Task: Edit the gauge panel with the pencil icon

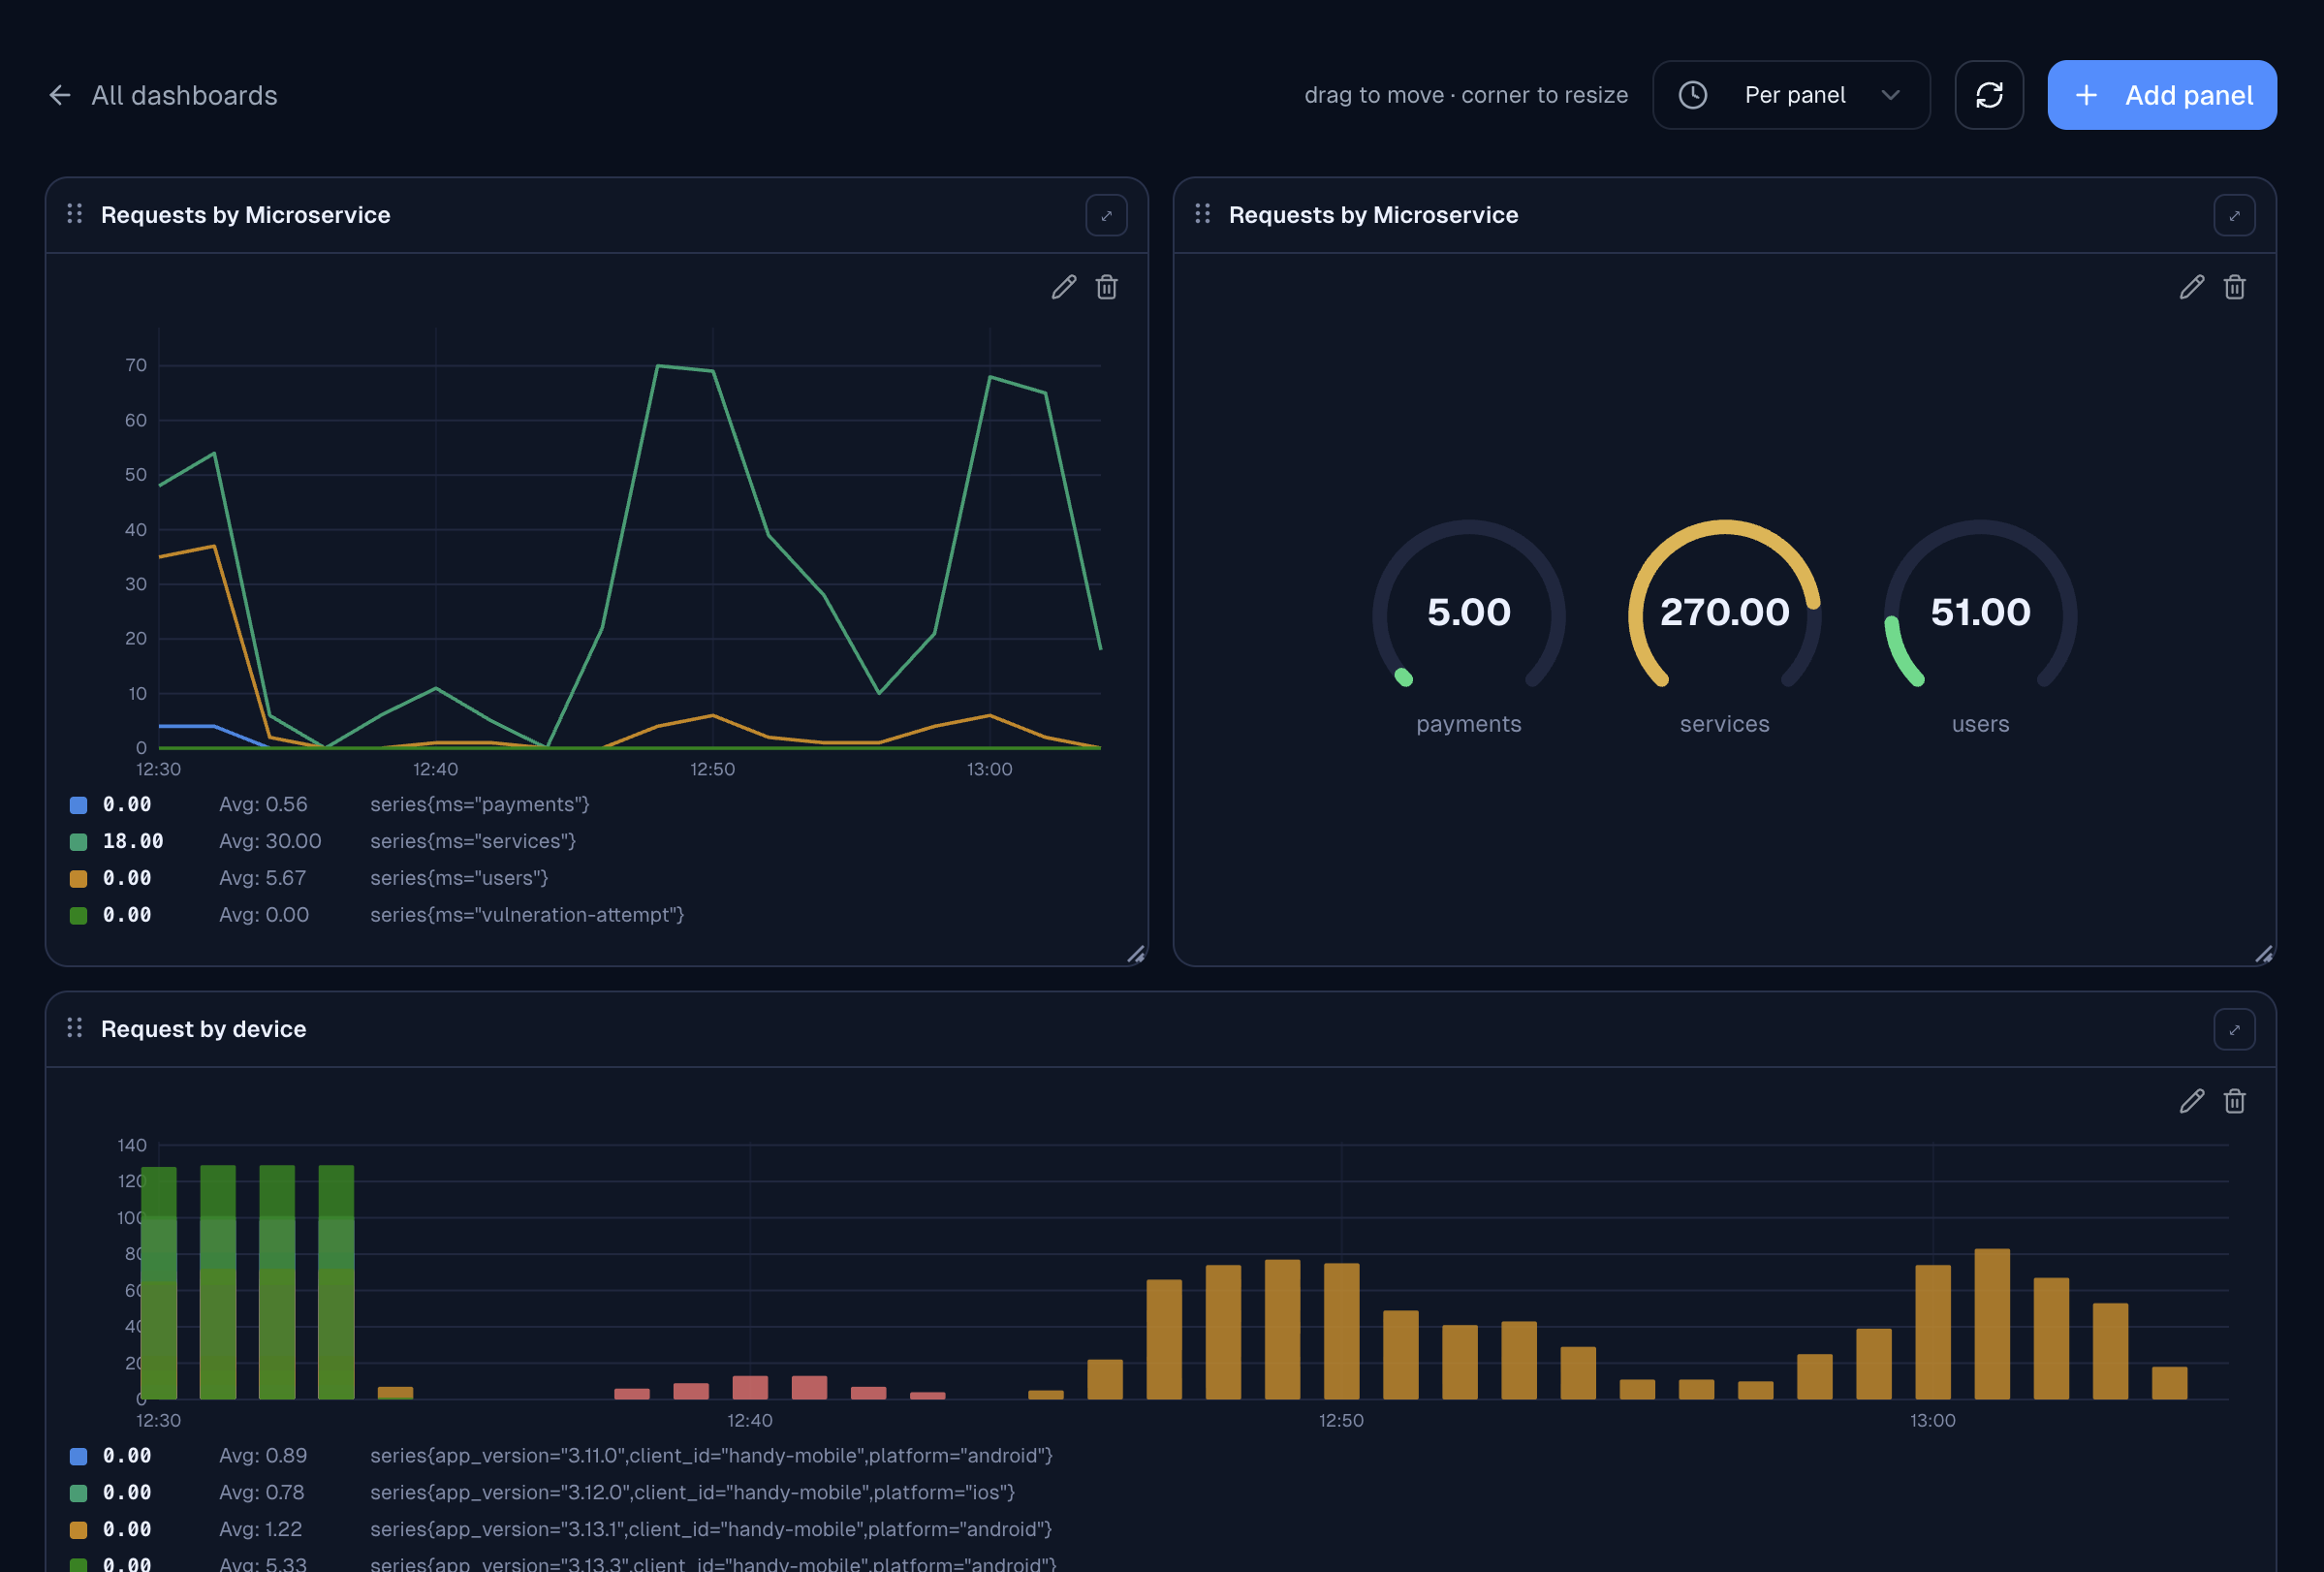Action: click(2192, 288)
